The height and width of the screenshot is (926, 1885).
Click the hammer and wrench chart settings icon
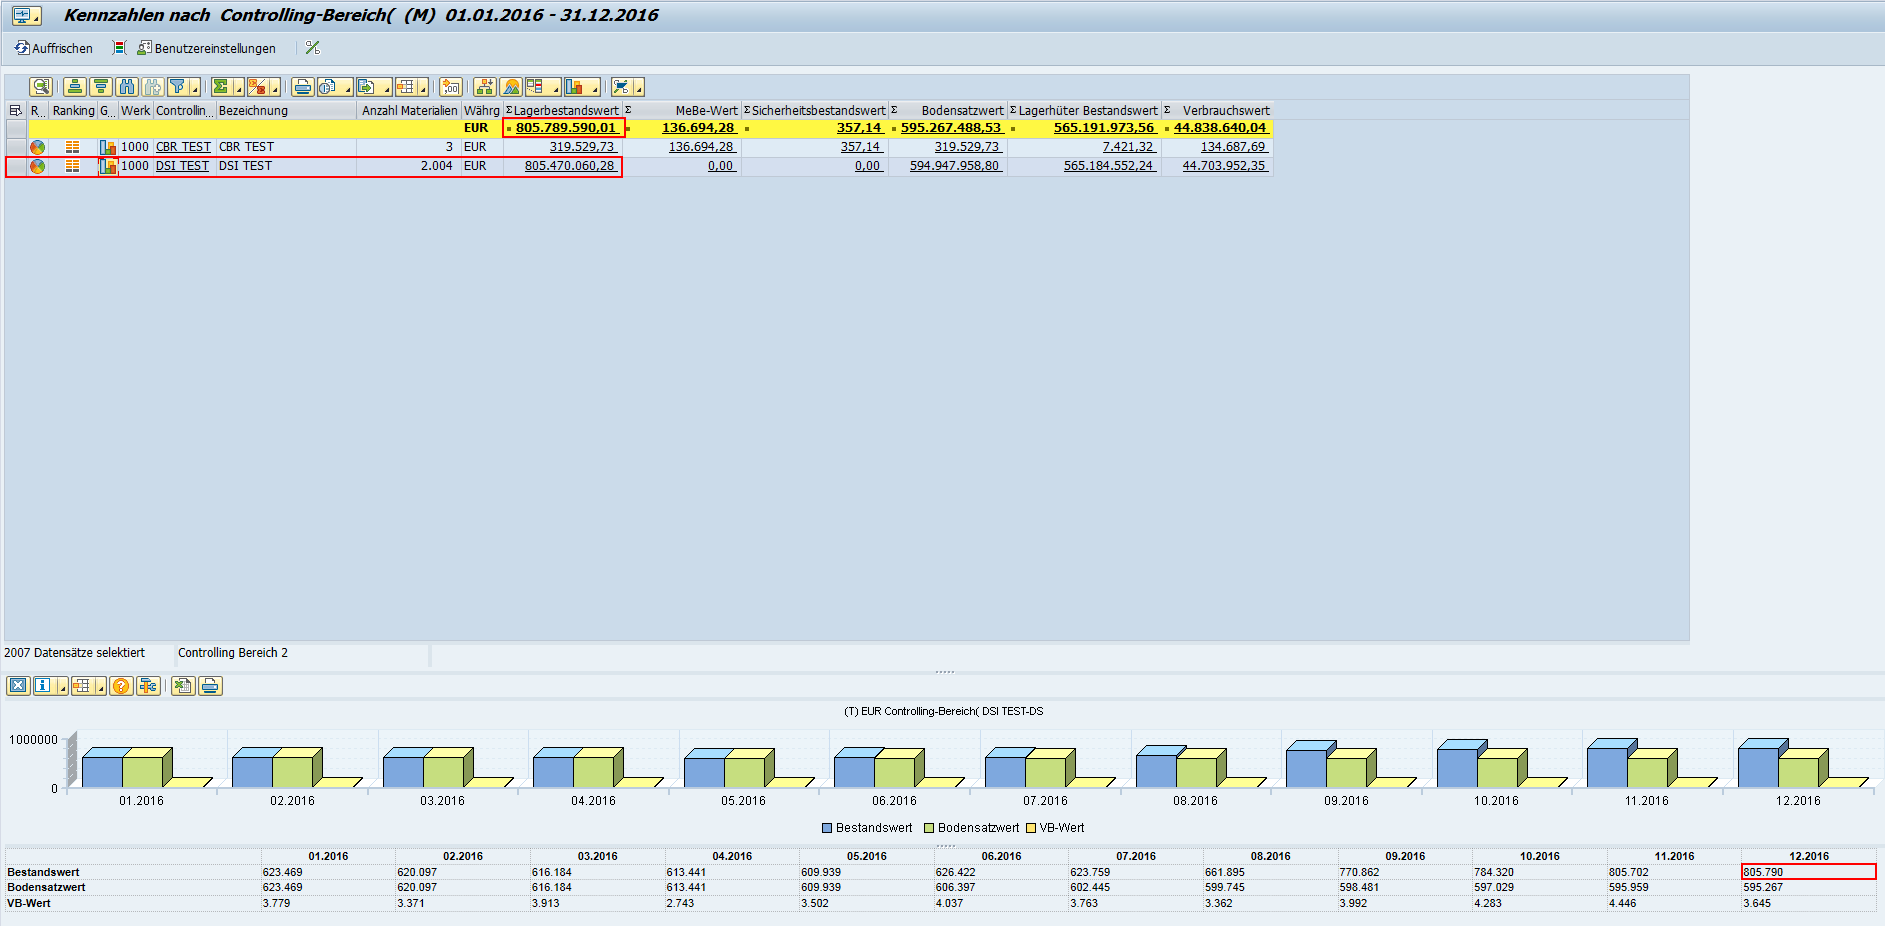pos(148,686)
